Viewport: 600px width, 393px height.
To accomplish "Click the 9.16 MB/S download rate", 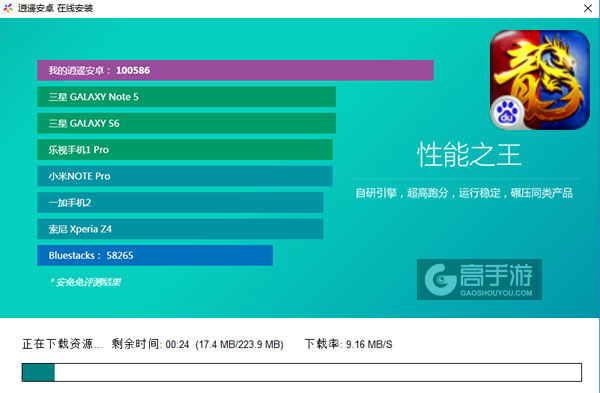I will click(369, 345).
